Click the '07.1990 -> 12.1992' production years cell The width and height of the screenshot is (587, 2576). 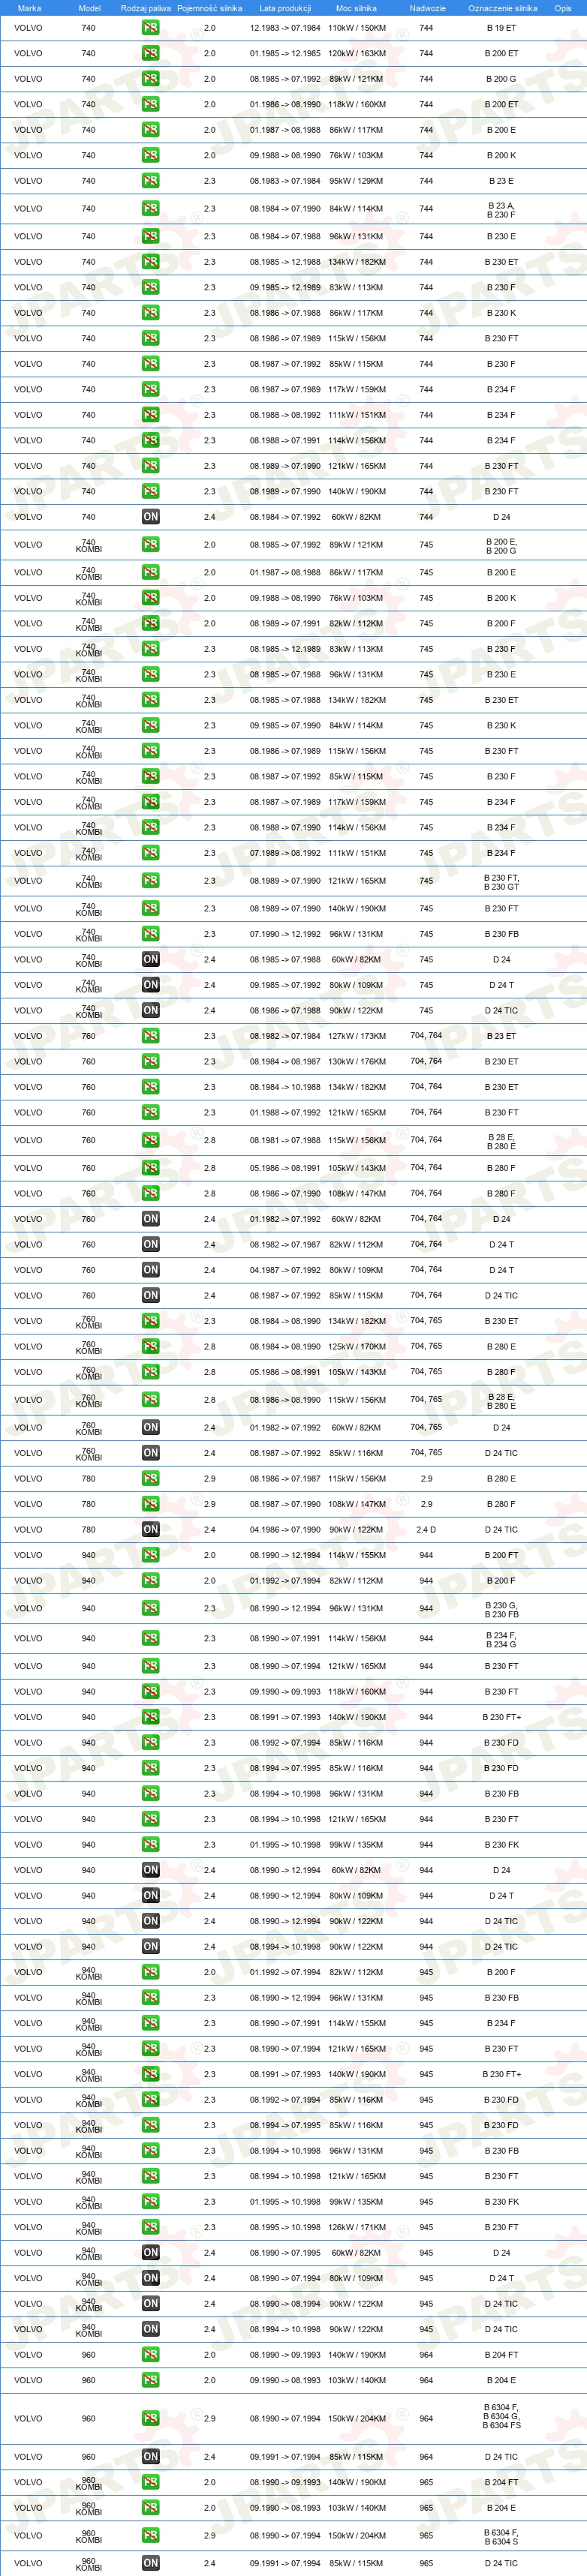(285, 934)
